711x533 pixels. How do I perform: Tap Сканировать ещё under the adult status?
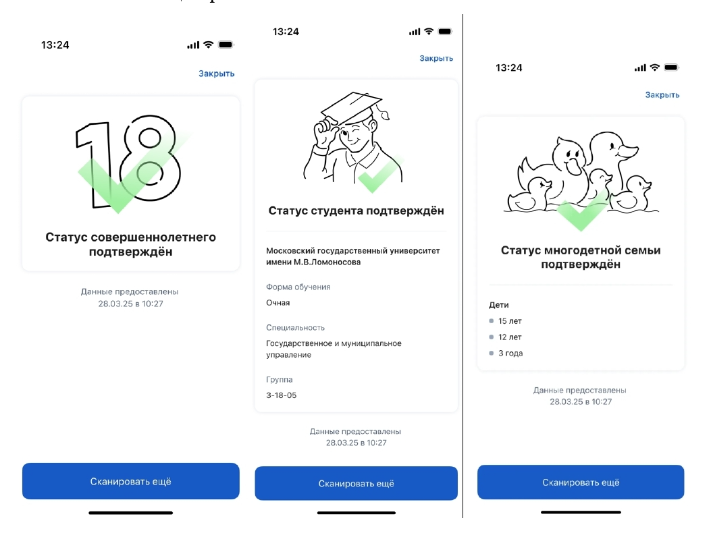[x=131, y=481]
